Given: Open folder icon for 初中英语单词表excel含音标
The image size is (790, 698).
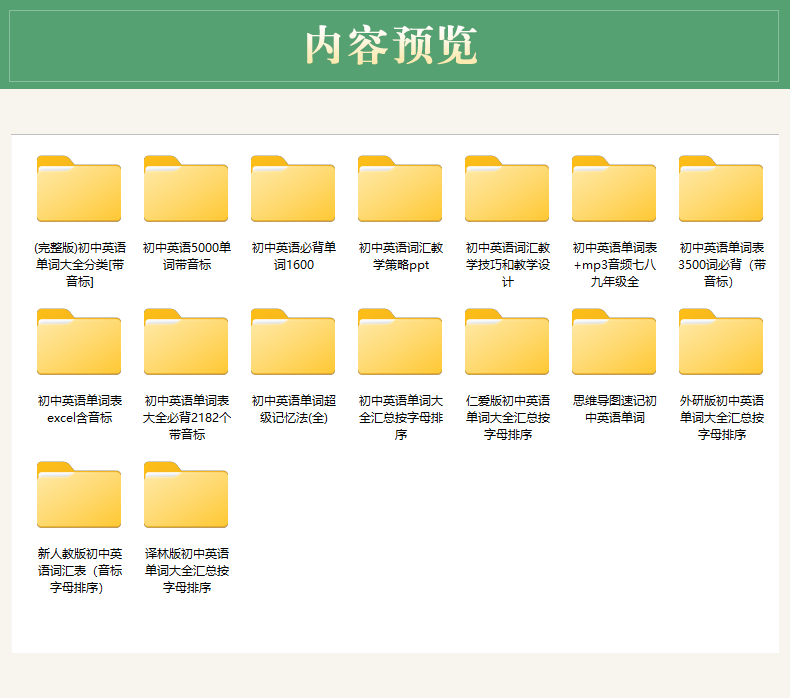Looking at the screenshot, I should click(79, 342).
